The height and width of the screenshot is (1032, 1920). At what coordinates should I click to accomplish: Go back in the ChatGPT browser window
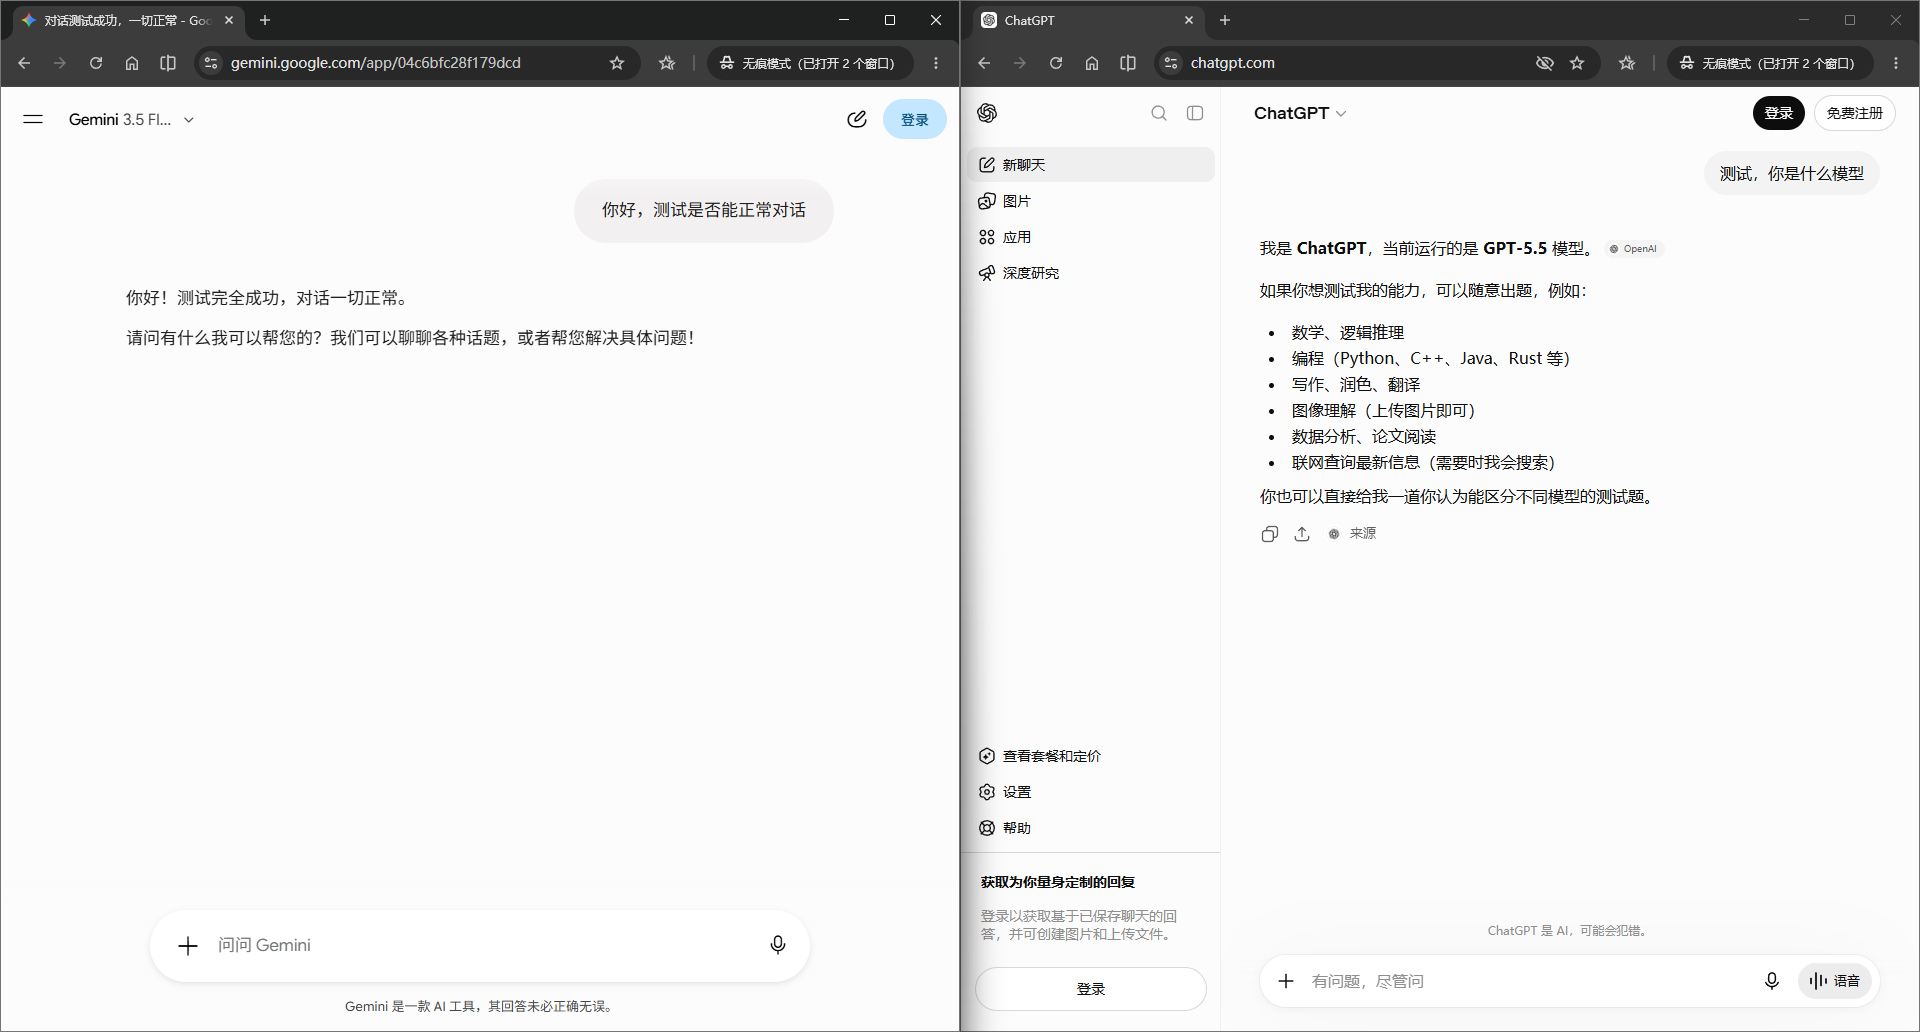pos(984,63)
